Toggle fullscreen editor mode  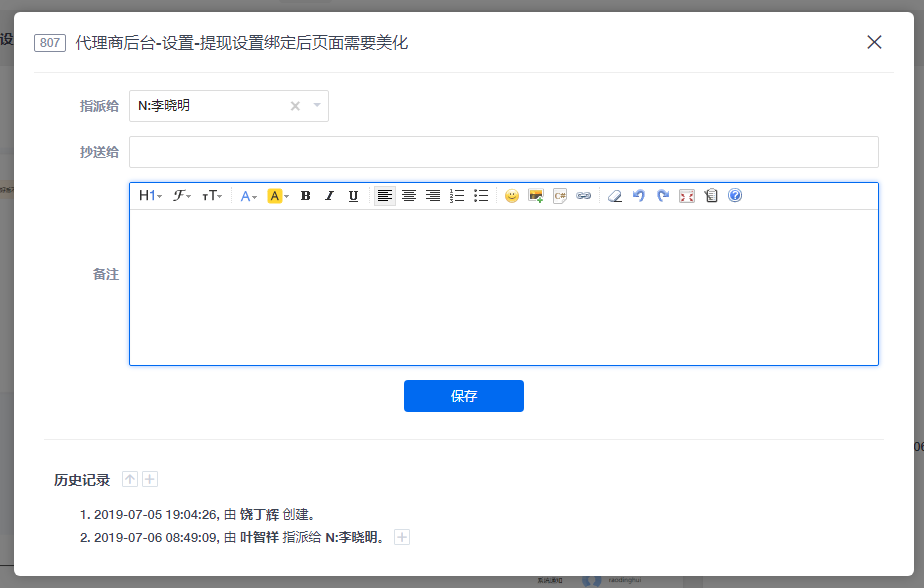[x=687, y=196]
